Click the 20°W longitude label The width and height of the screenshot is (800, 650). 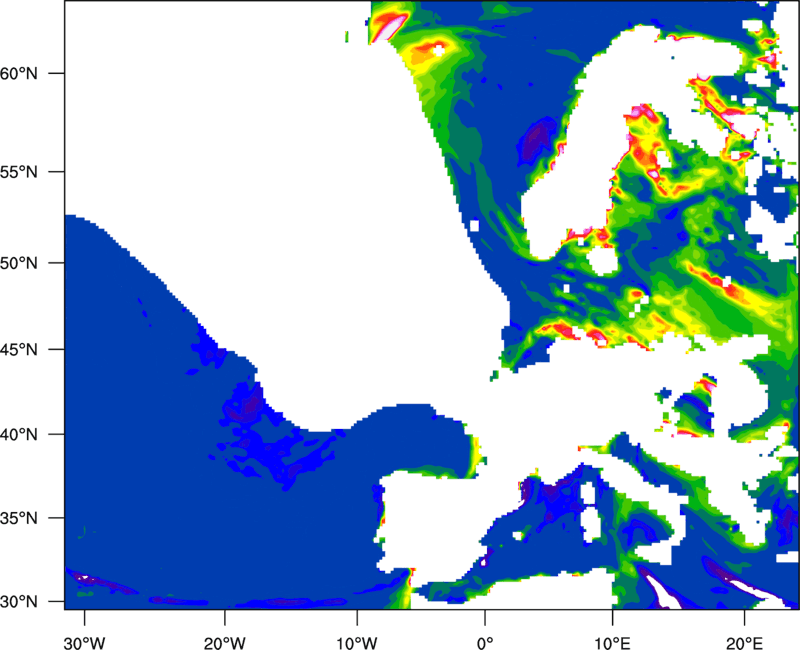pyautogui.click(x=224, y=643)
